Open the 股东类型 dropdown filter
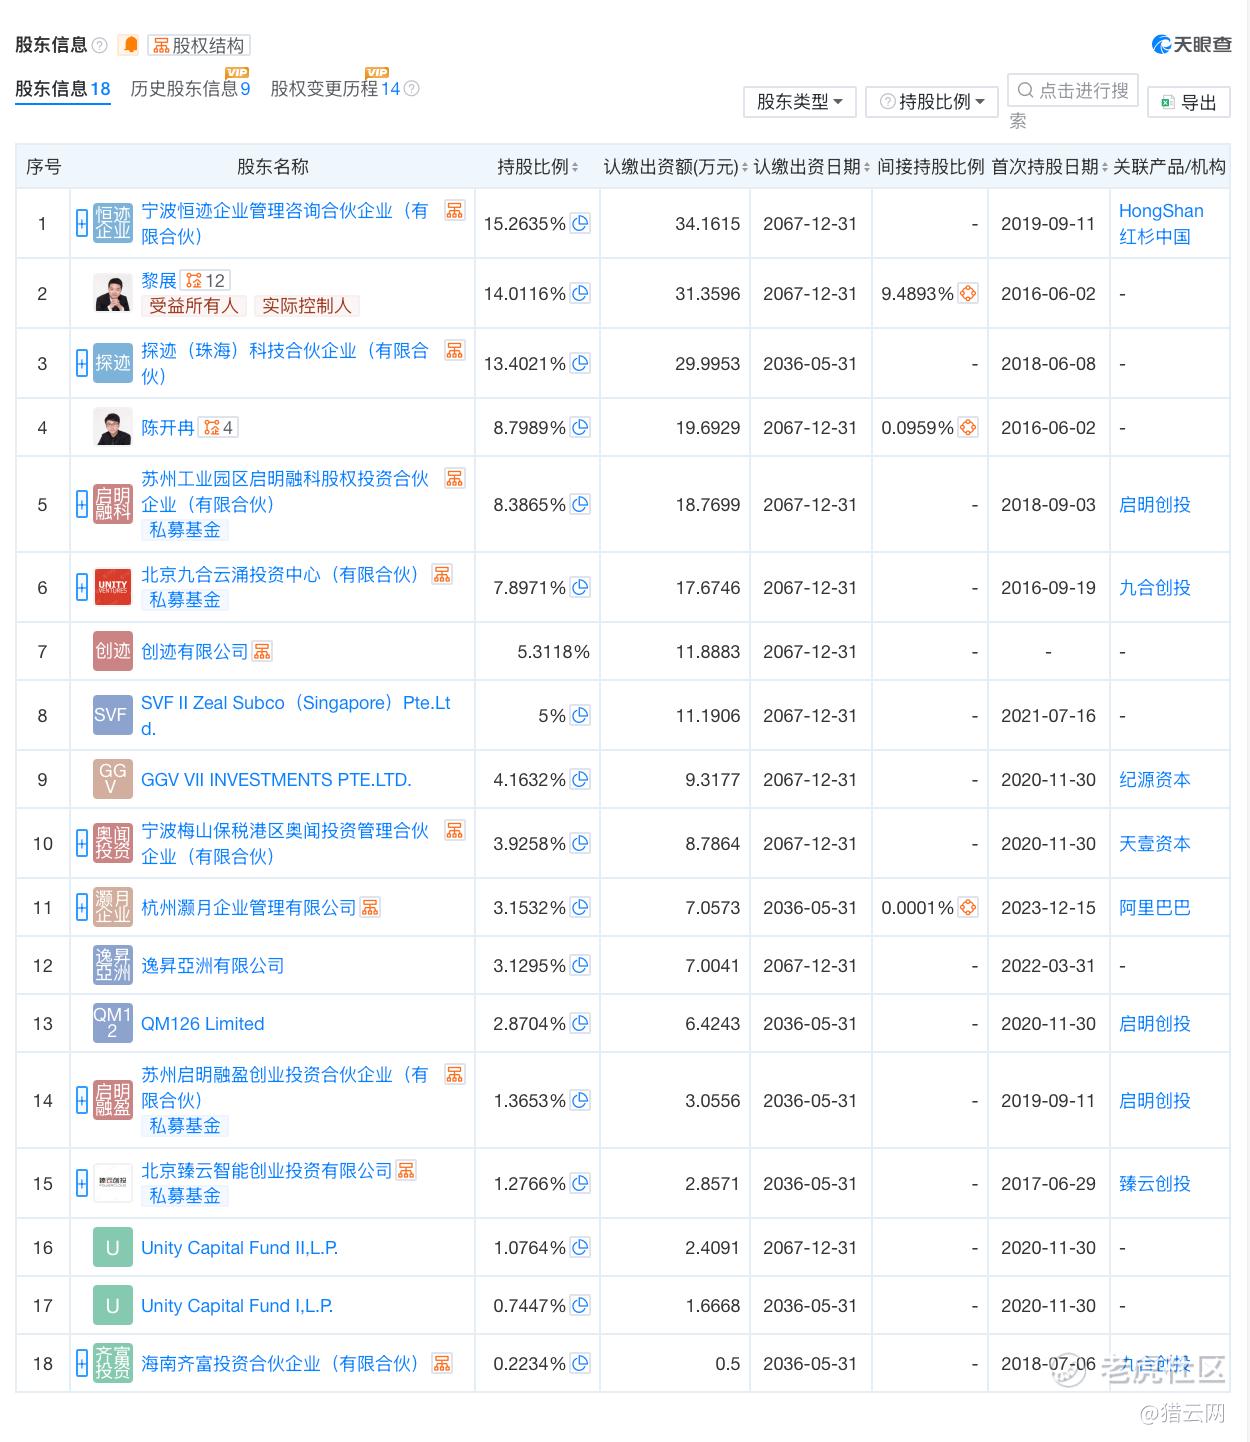Screen dimensions: 1250x1442 coord(800,102)
